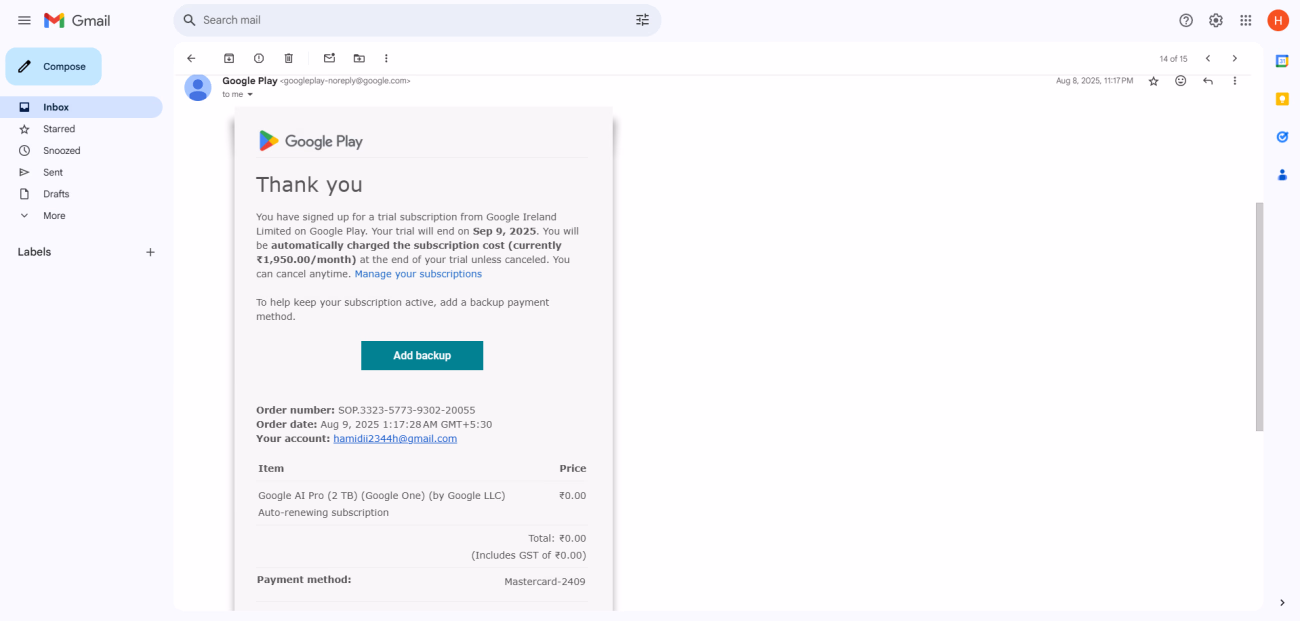The height and width of the screenshot is (621, 1300).
Task: Mark the email as unread
Action: tap(329, 59)
